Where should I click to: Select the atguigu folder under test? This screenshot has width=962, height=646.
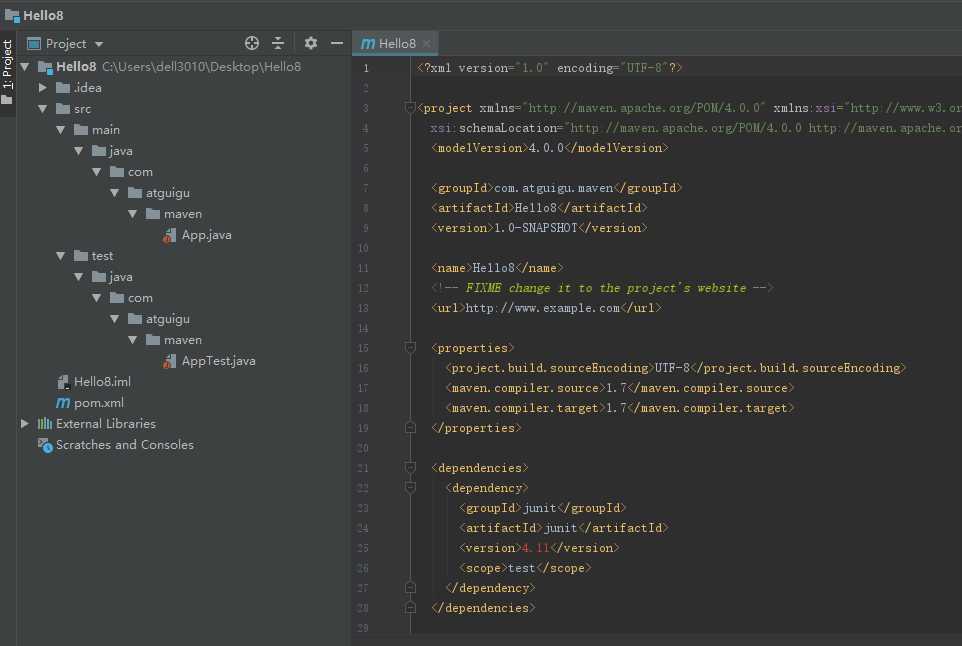pyautogui.click(x=167, y=319)
